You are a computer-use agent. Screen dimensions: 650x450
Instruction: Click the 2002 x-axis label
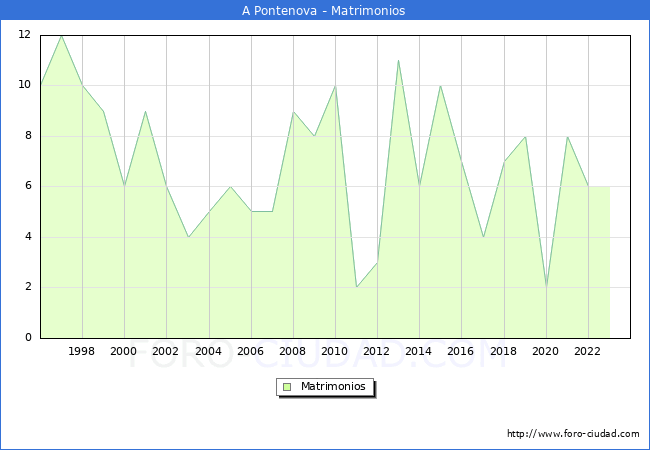click(x=166, y=352)
